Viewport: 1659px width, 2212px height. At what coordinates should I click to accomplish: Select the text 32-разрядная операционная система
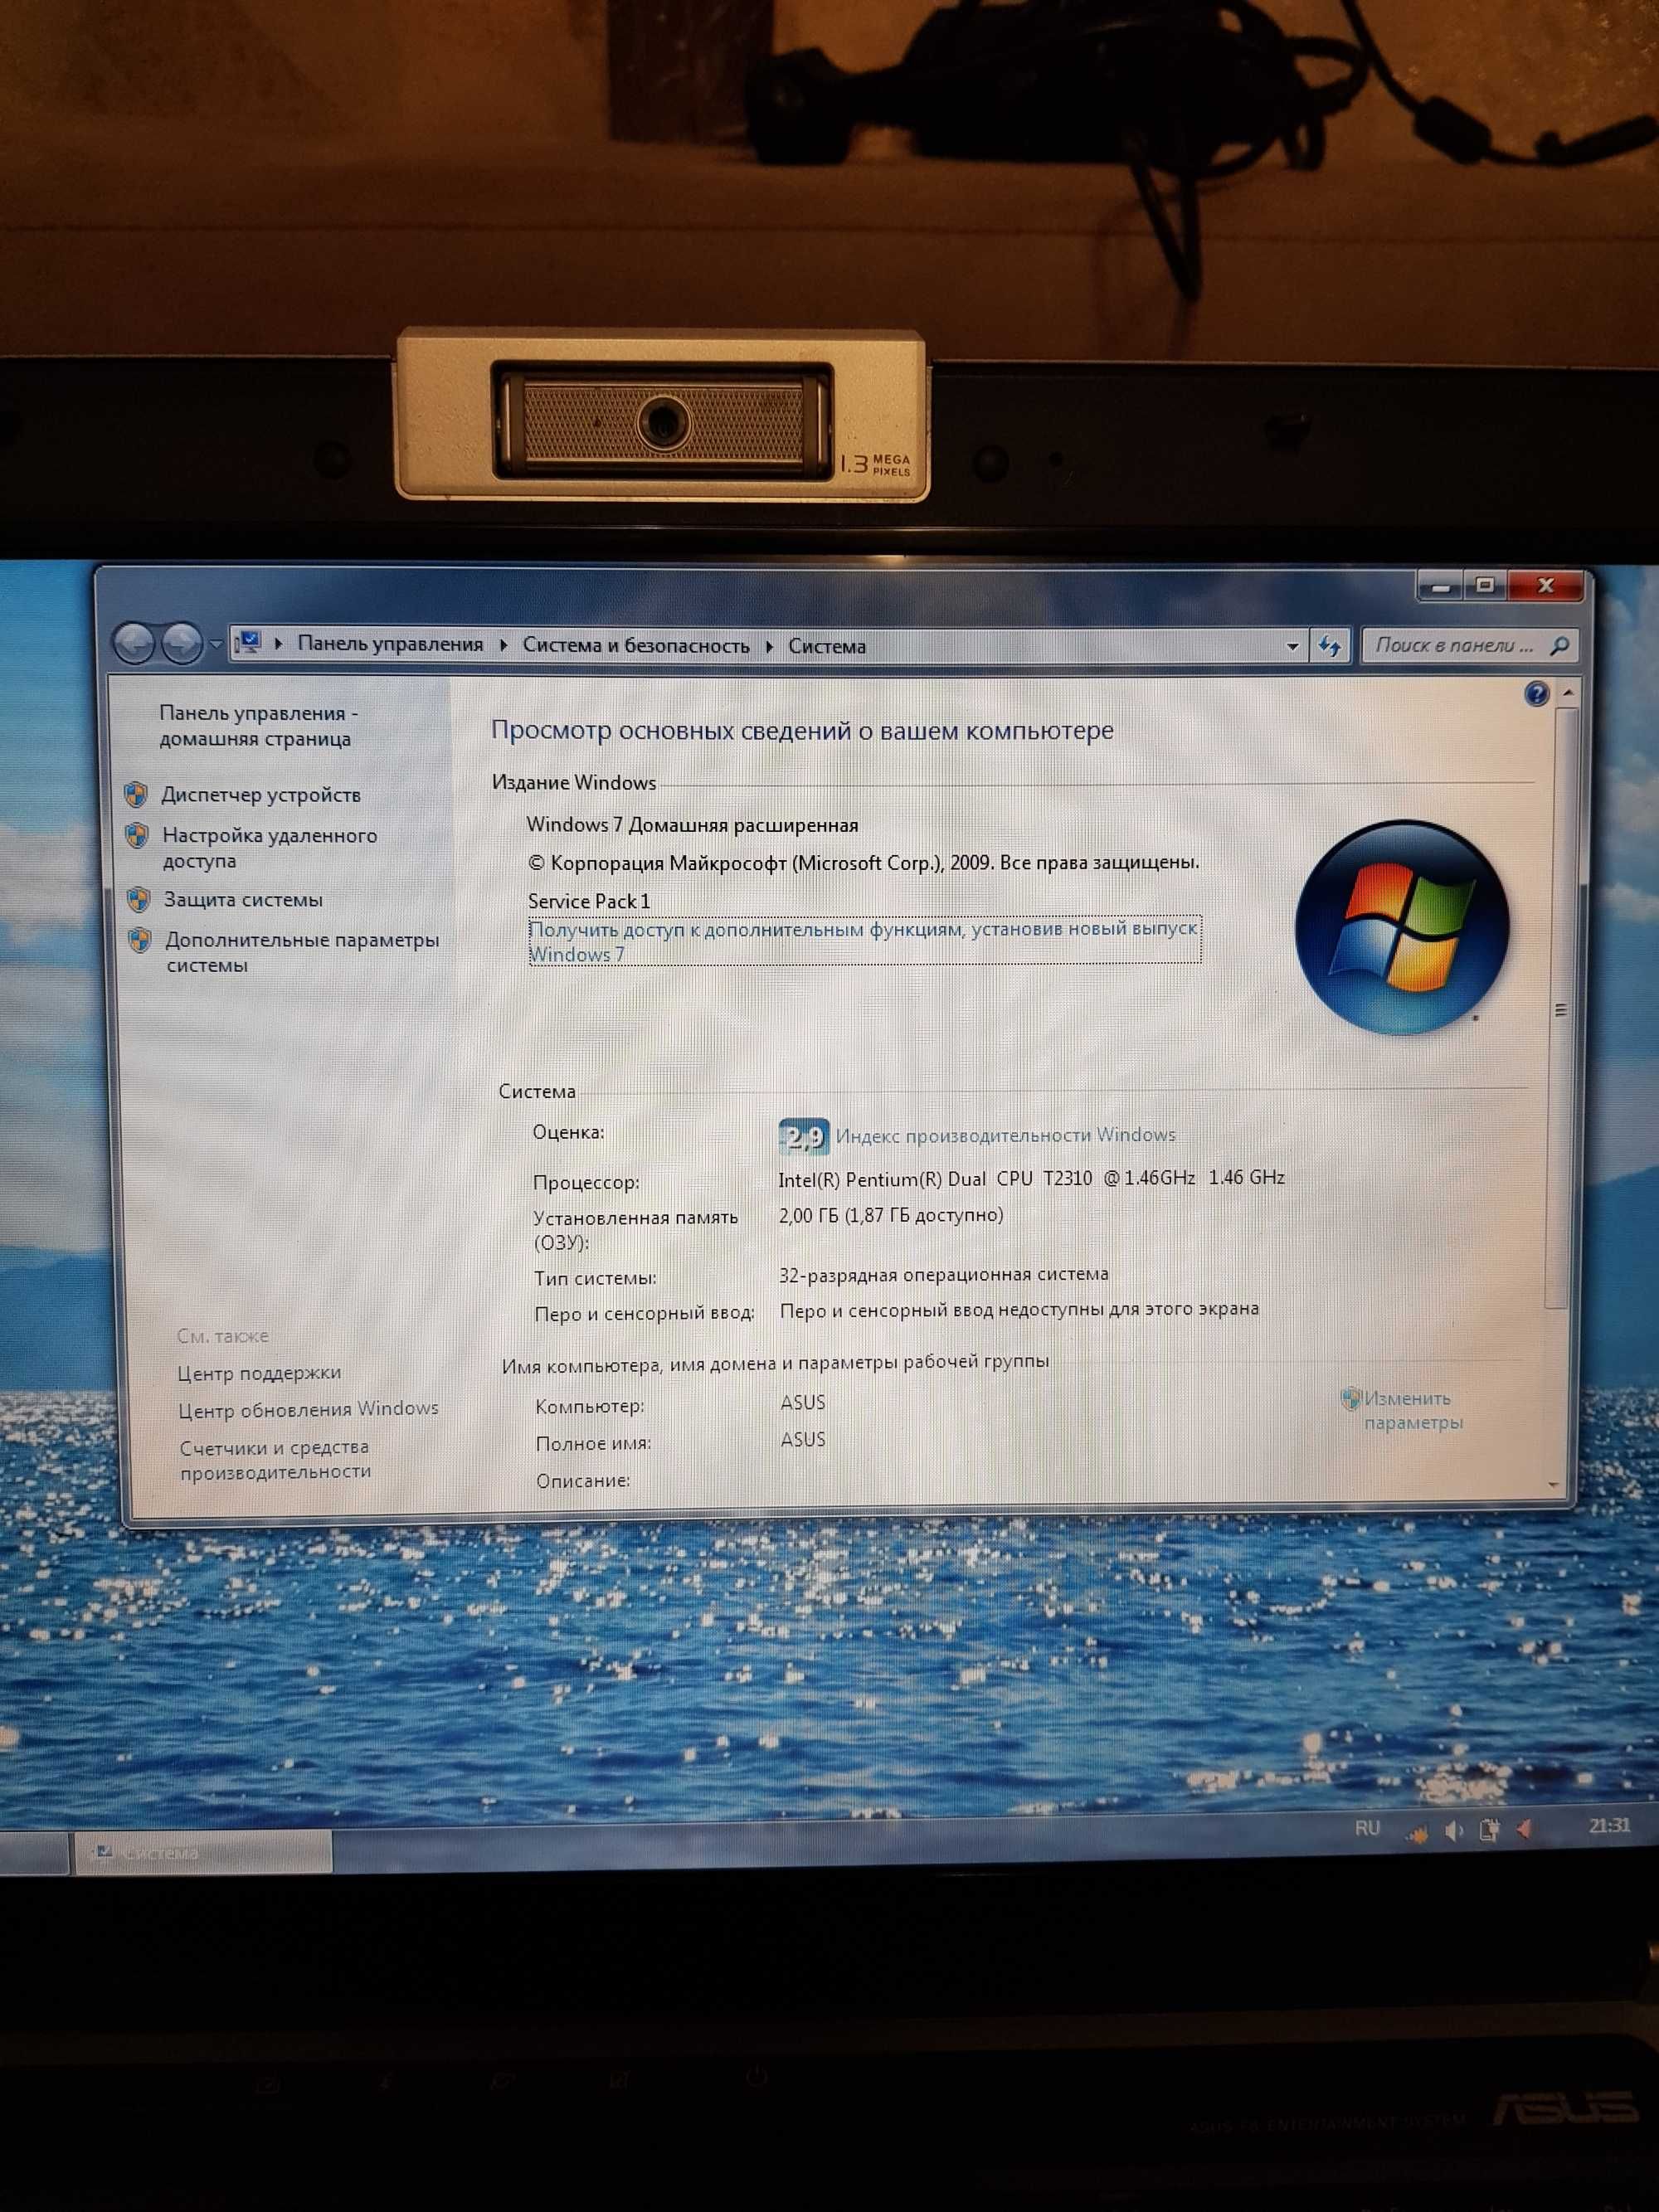tap(944, 1275)
